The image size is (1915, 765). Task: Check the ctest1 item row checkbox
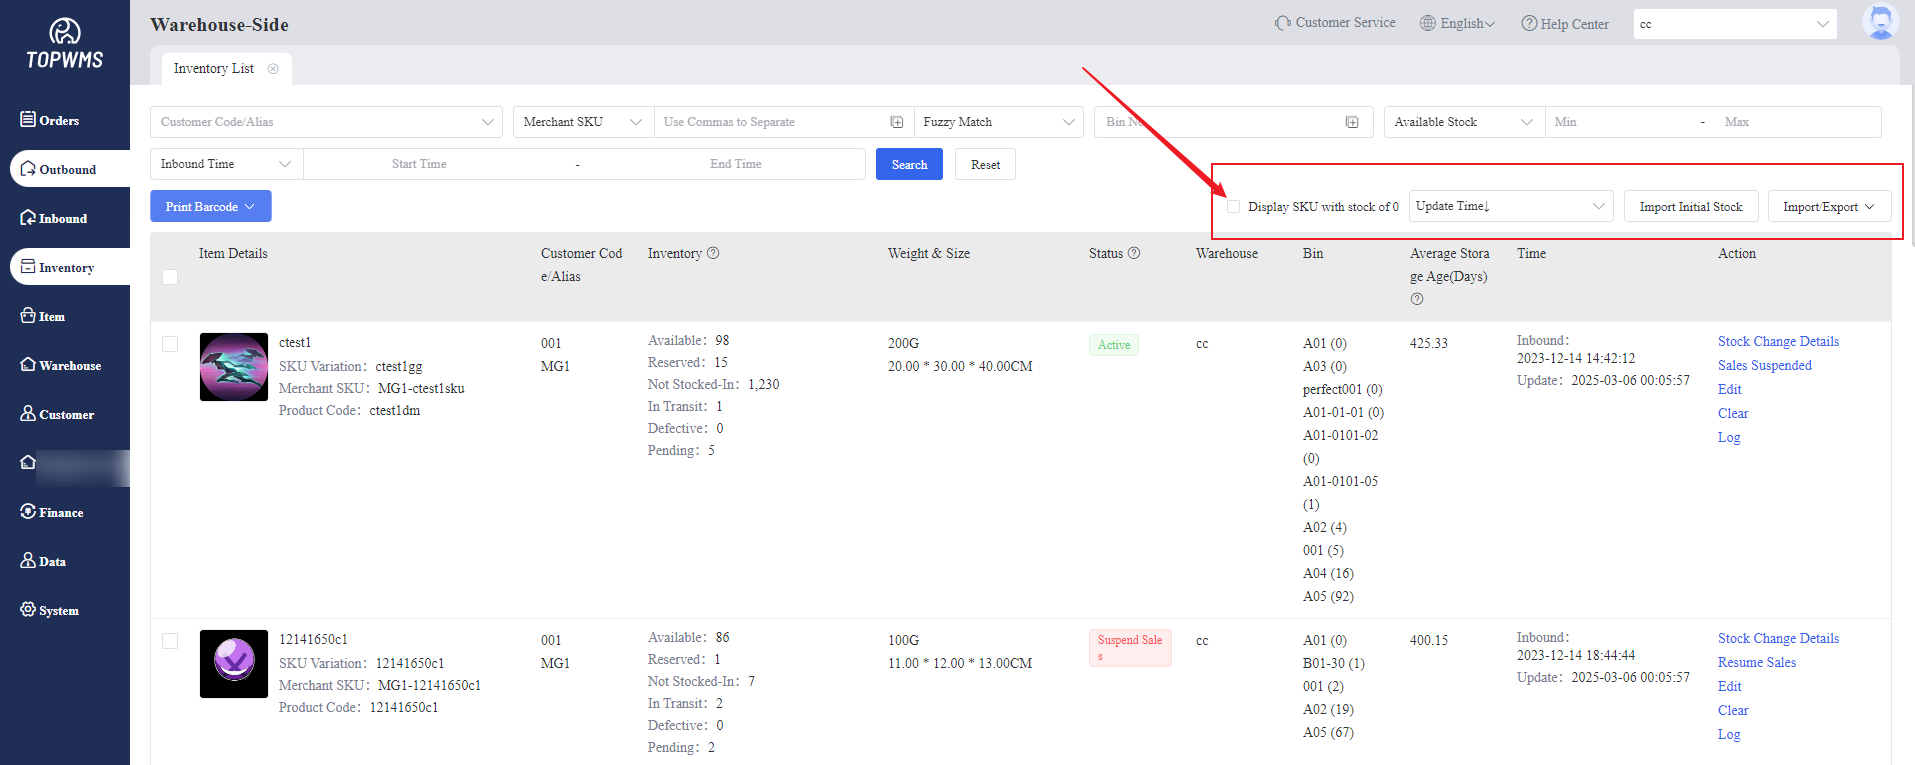click(x=170, y=344)
